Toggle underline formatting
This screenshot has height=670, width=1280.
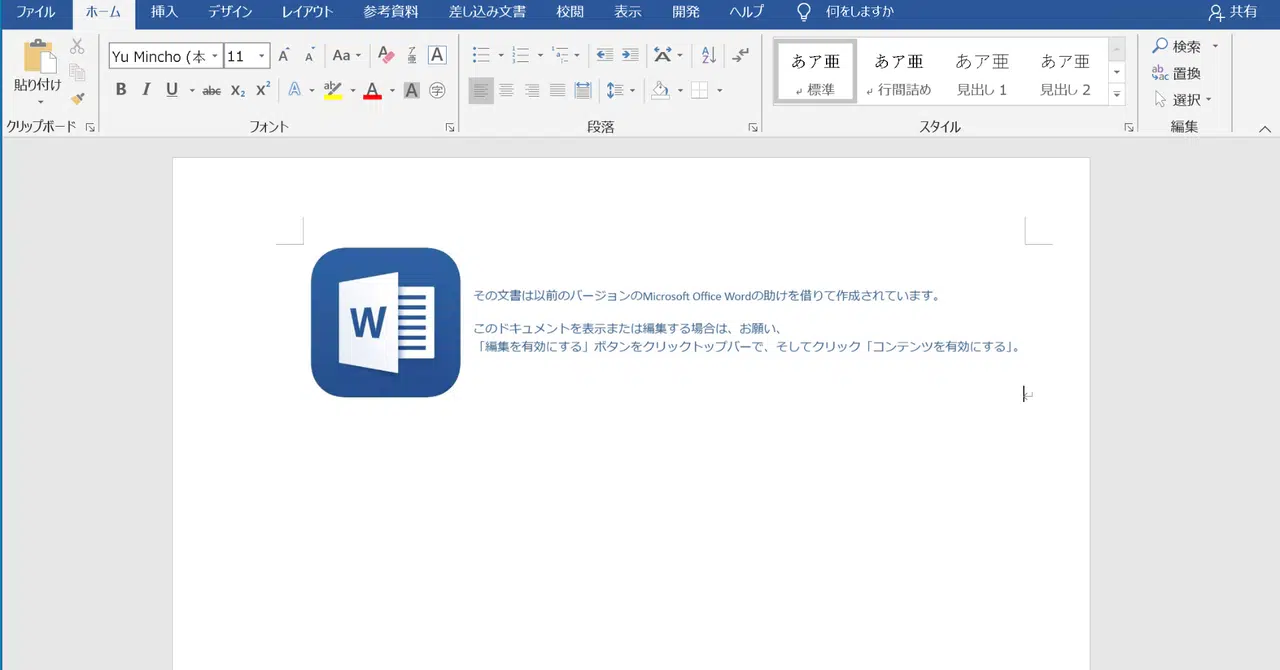(171, 90)
